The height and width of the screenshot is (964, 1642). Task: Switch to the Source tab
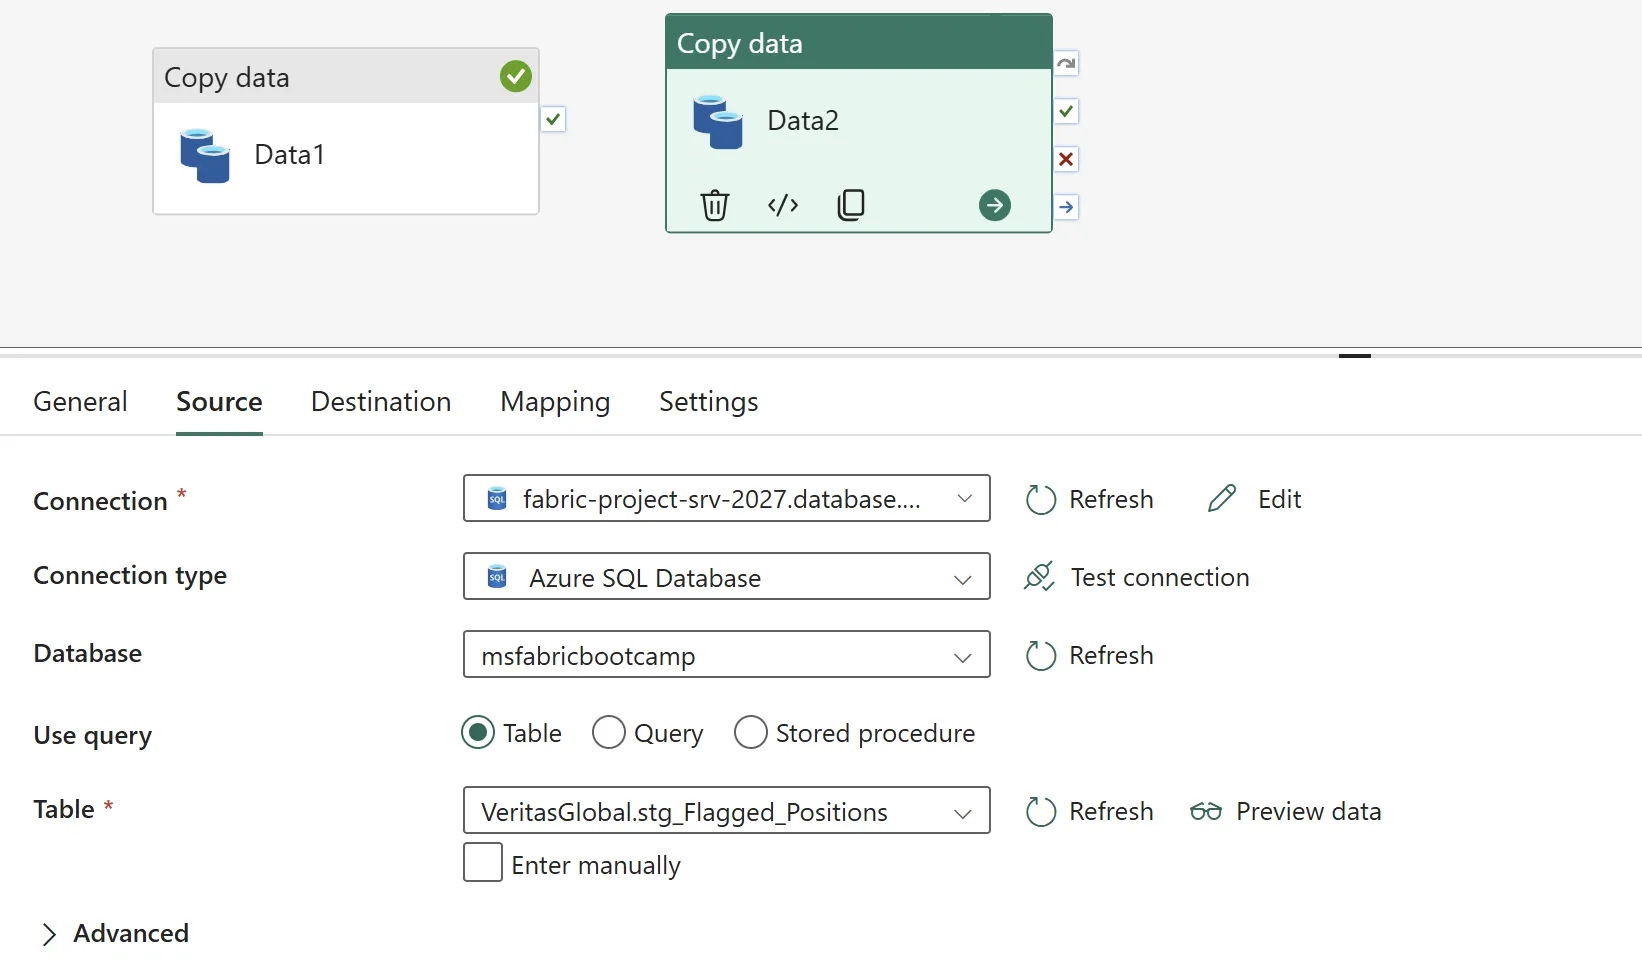219,401
